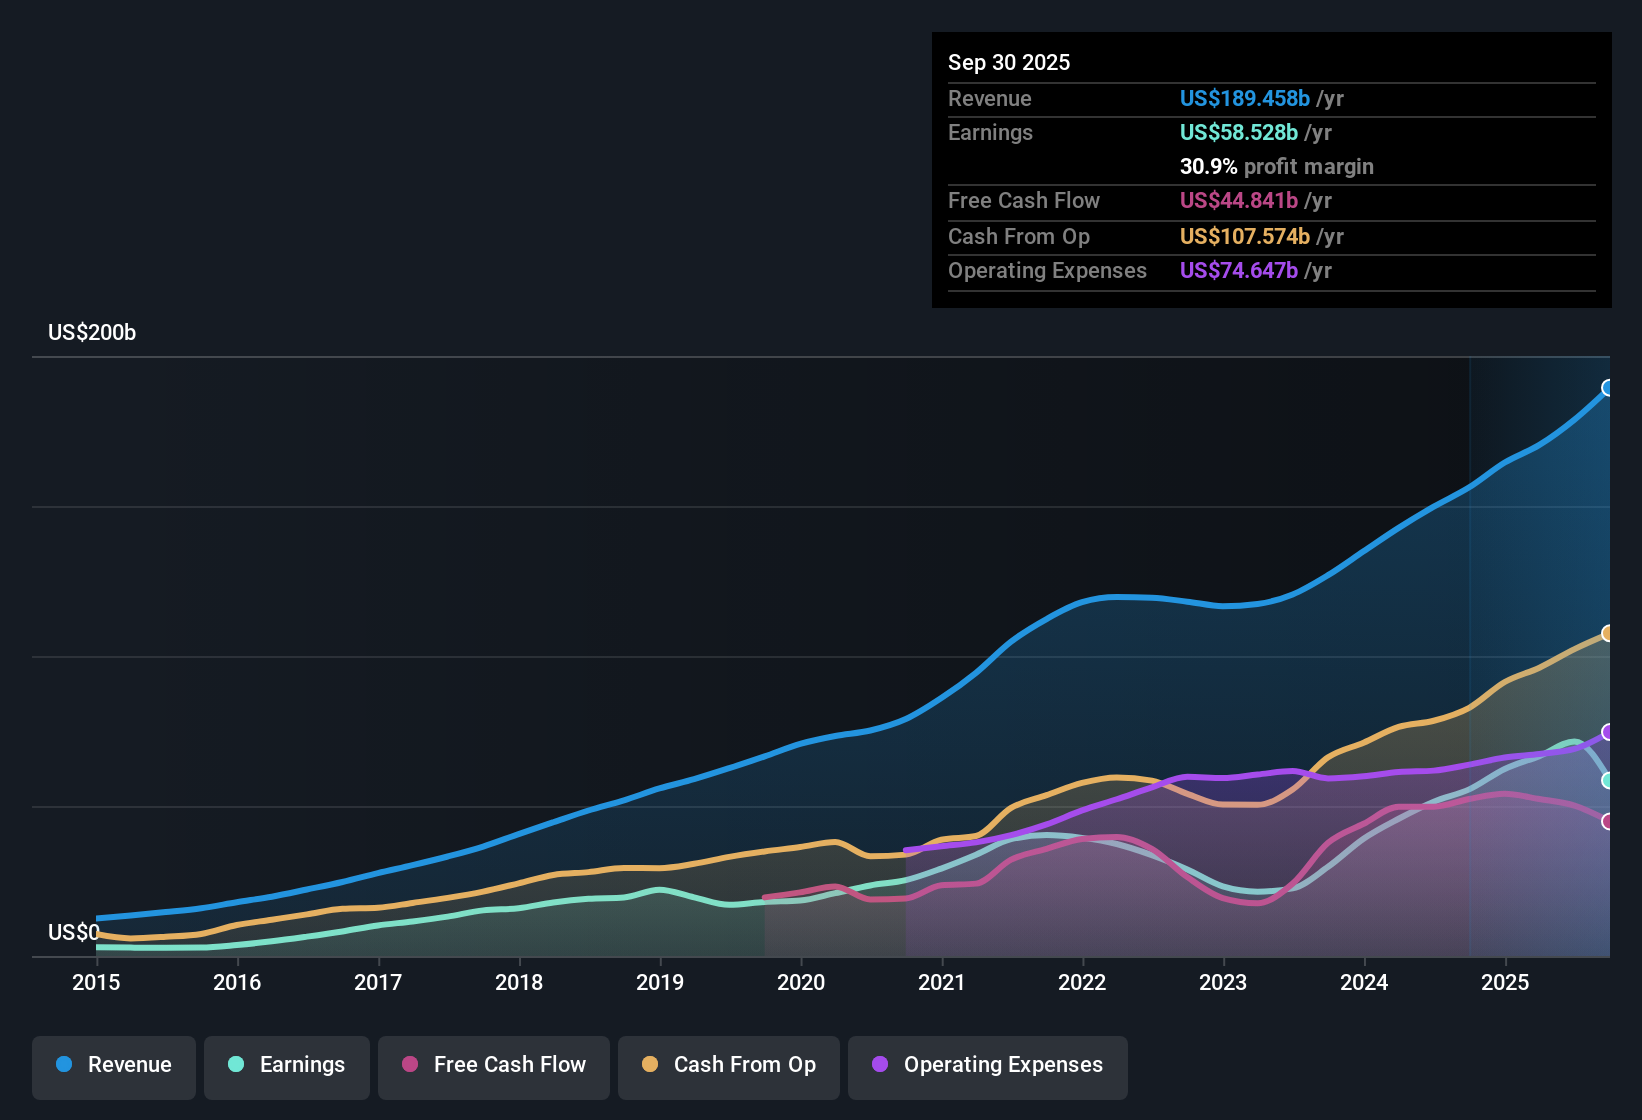Viewport: 1642px width, 1120px height.
Task: Click the US$58.528b Earnings value
Action: (1238, 132)
